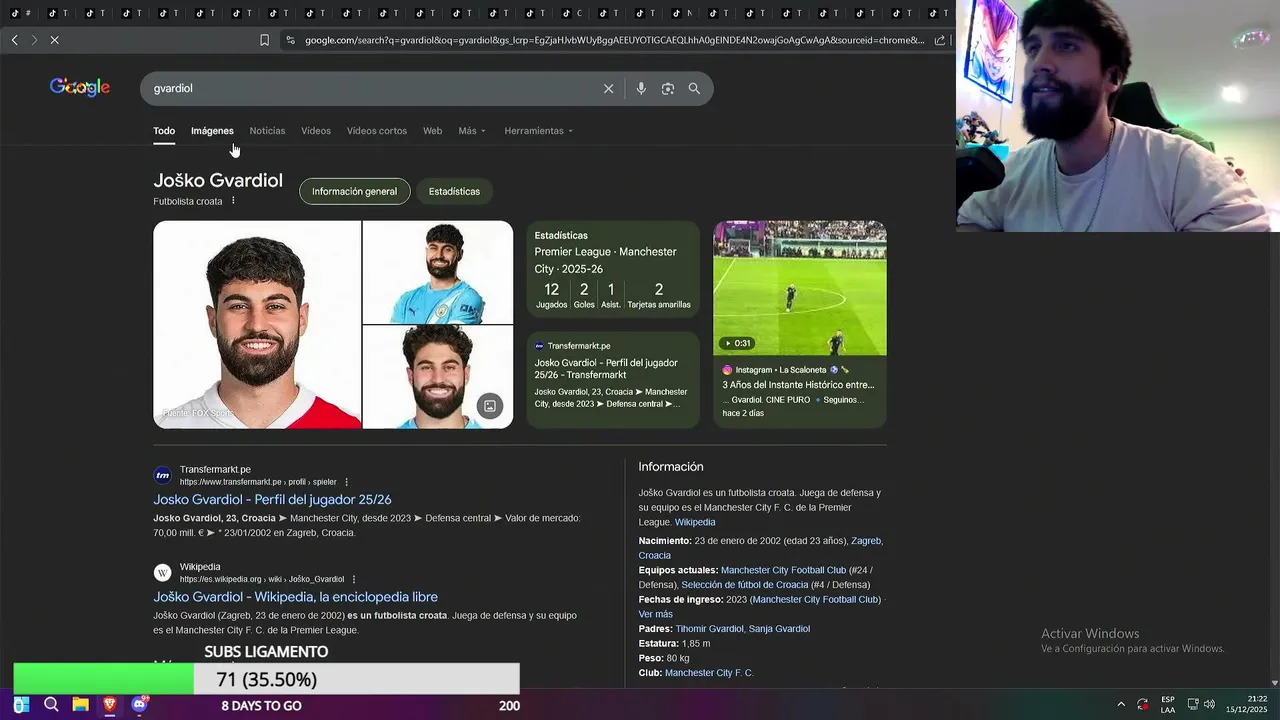Open Google Lens image search icon
1280x720 pixels.
pos(668,88)
